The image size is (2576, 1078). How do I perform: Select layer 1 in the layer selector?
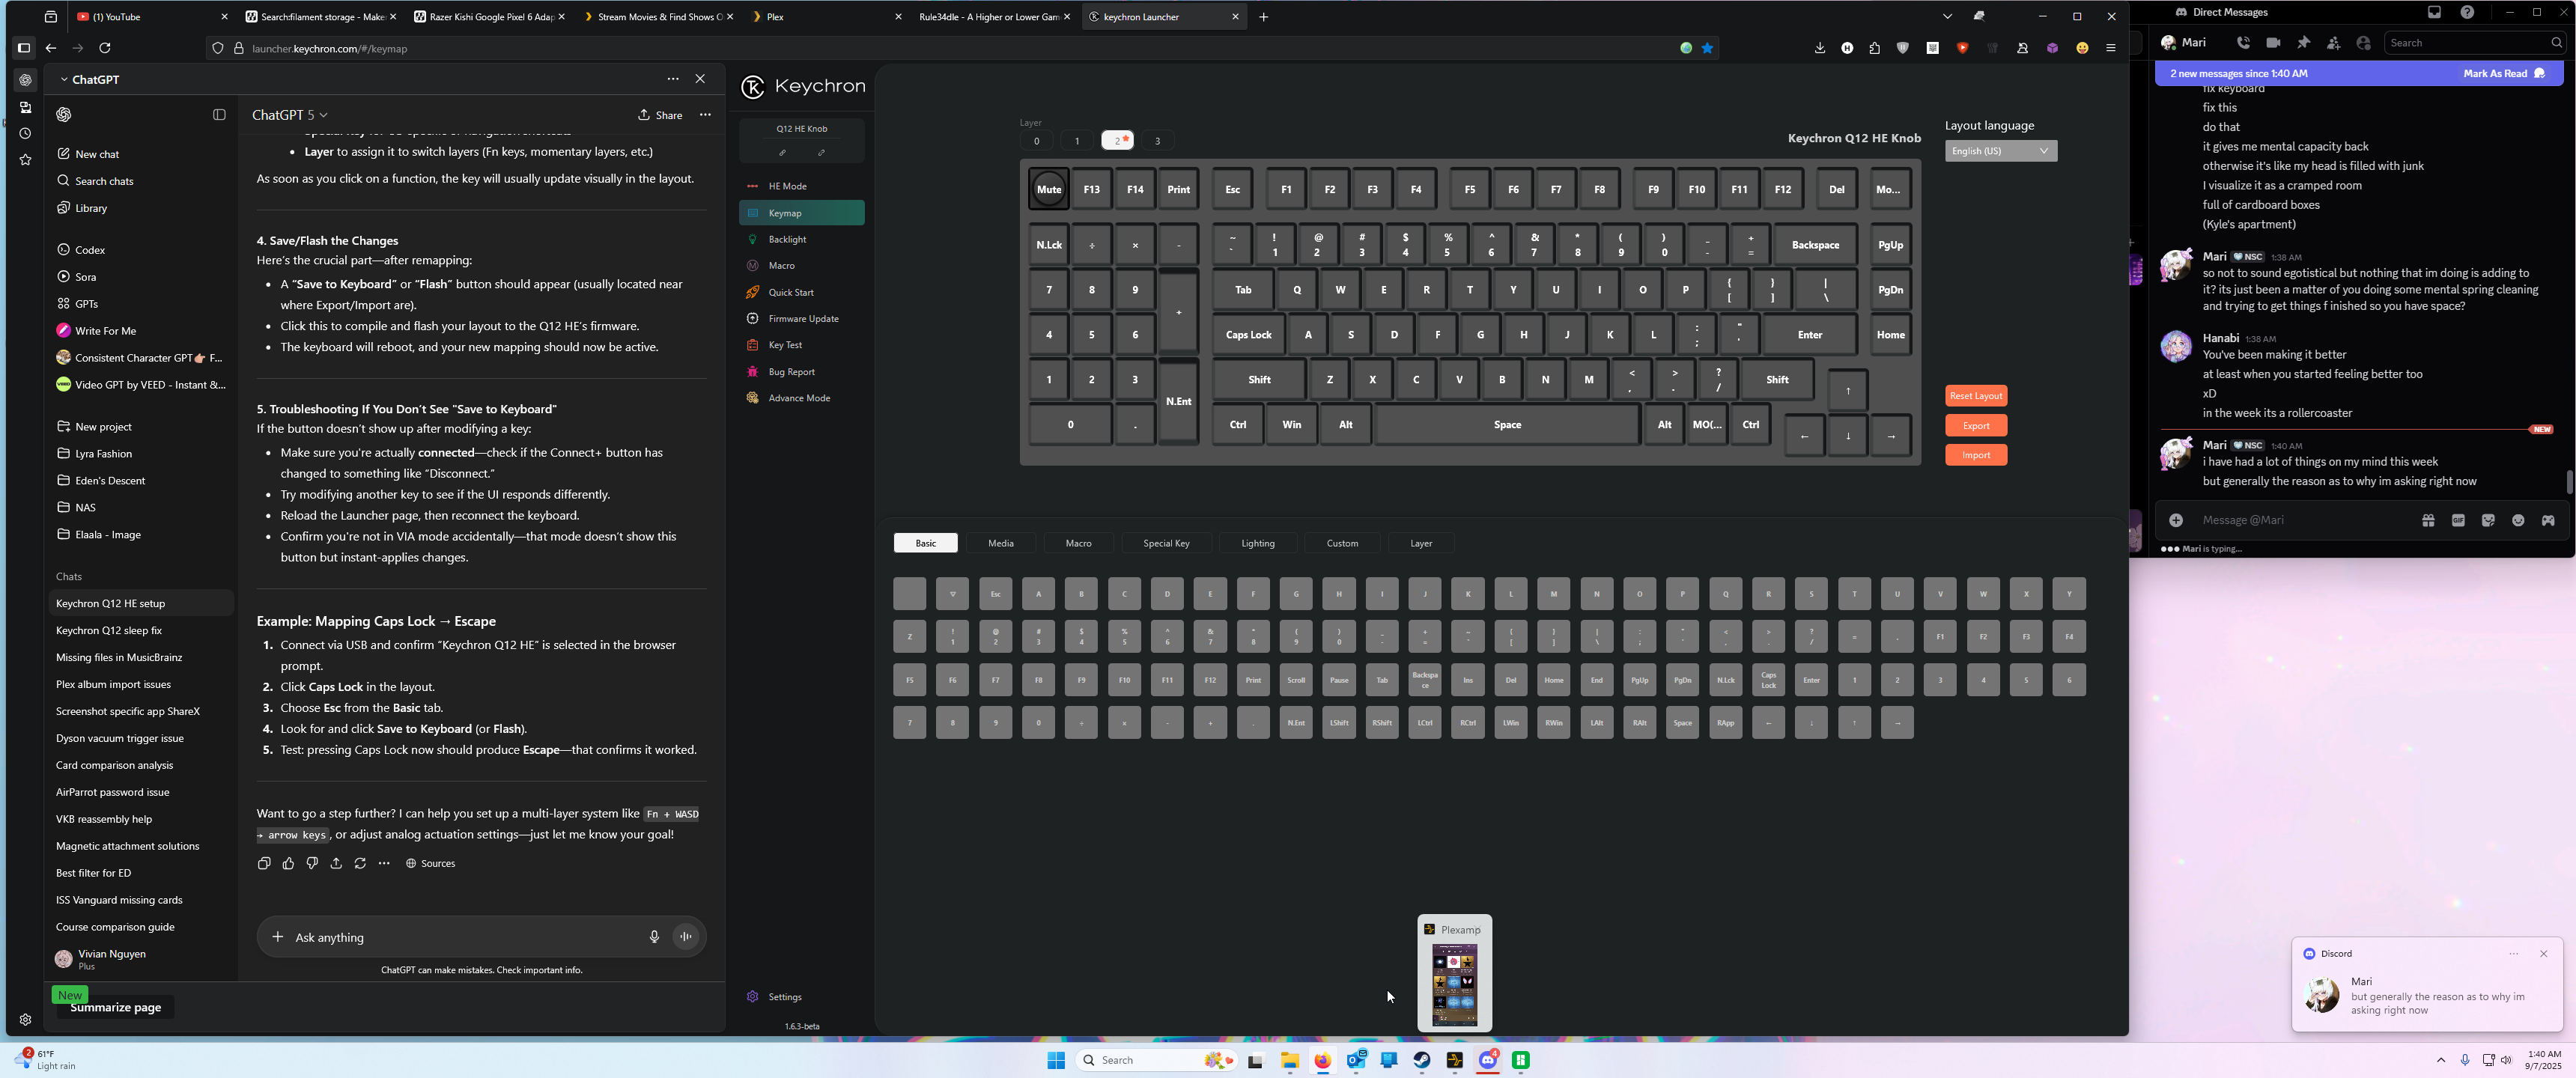click(1076, 141)
